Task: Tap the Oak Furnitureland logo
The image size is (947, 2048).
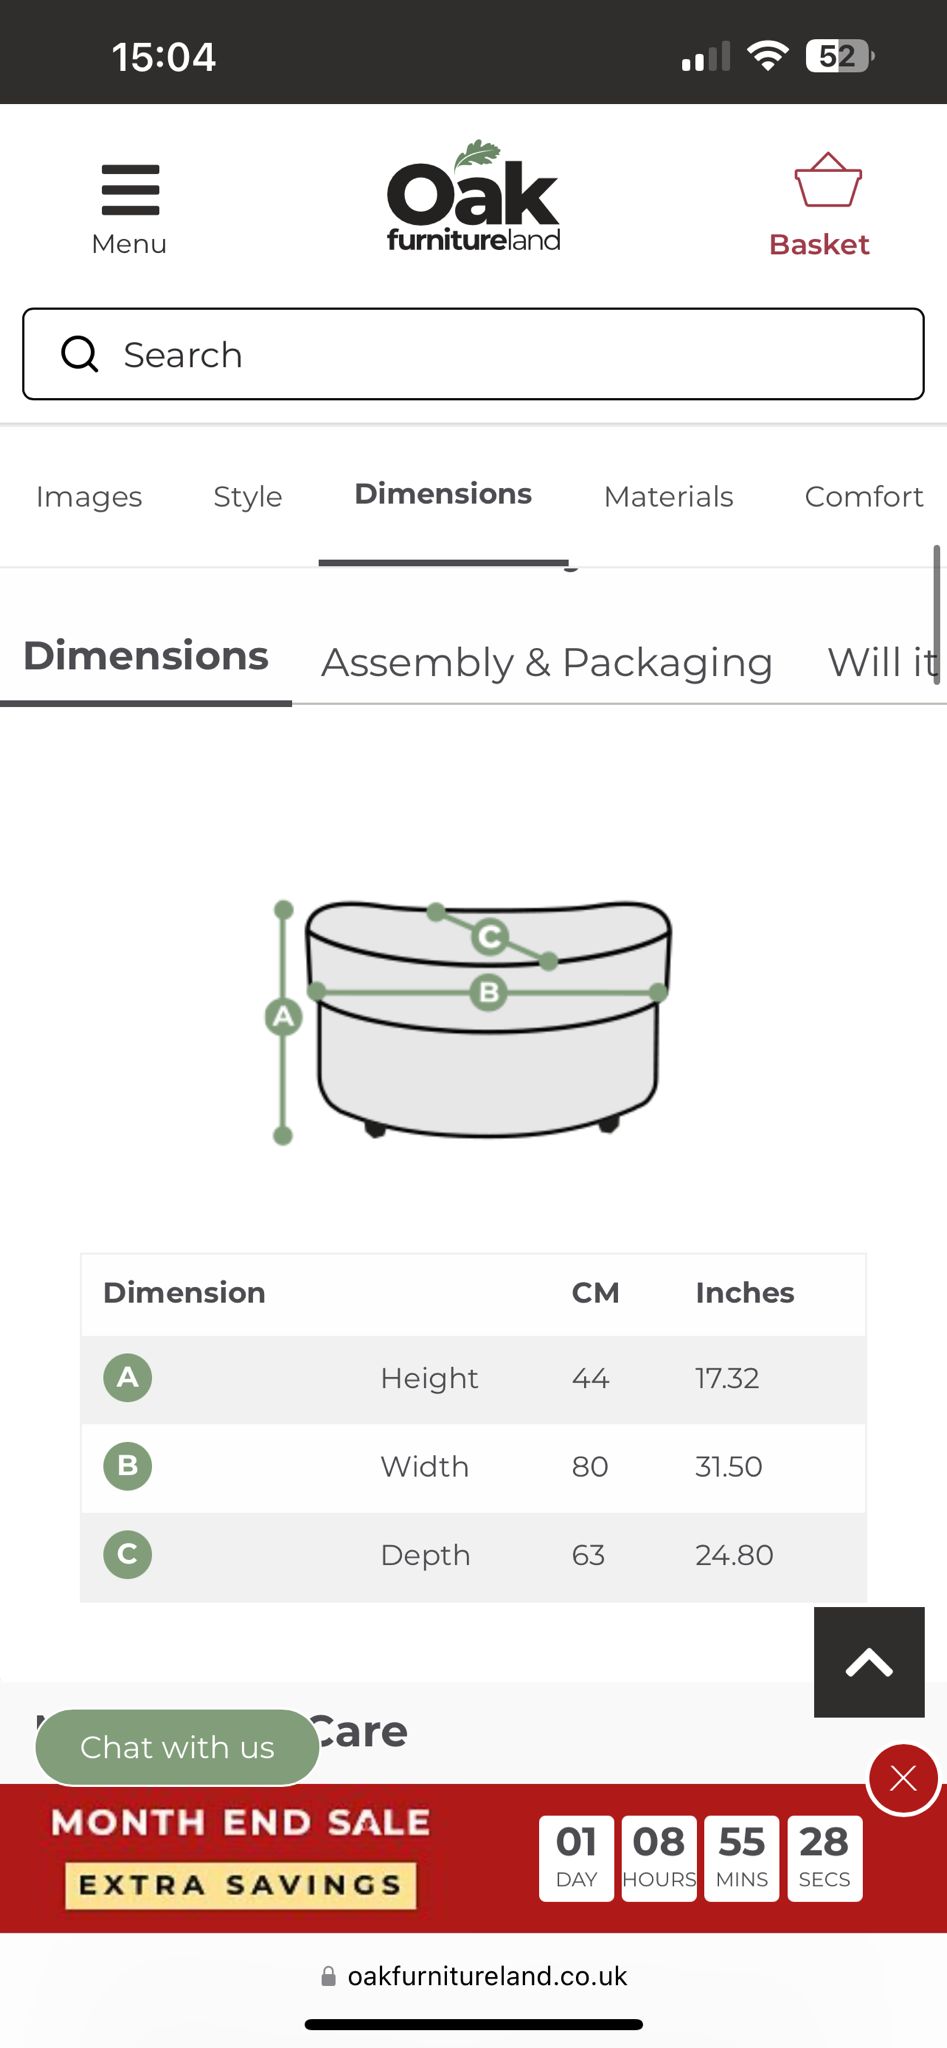Action: click(x=473, y=197)
